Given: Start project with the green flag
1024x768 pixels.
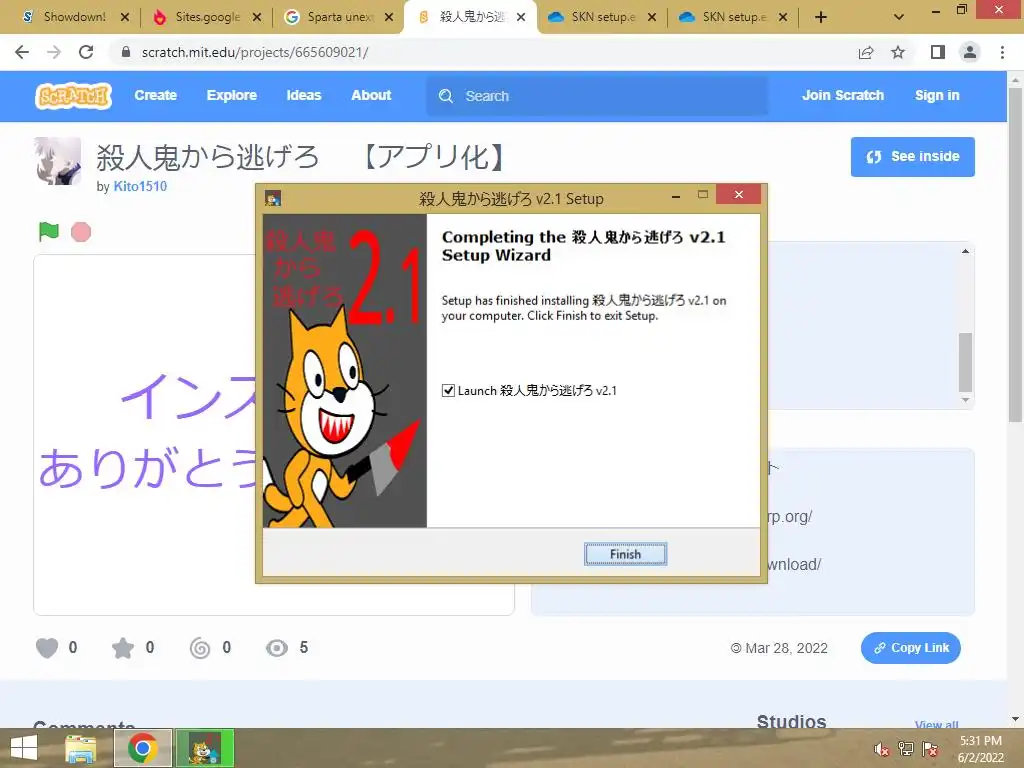Looking at the screenshot, I should [x=48, y=231].
